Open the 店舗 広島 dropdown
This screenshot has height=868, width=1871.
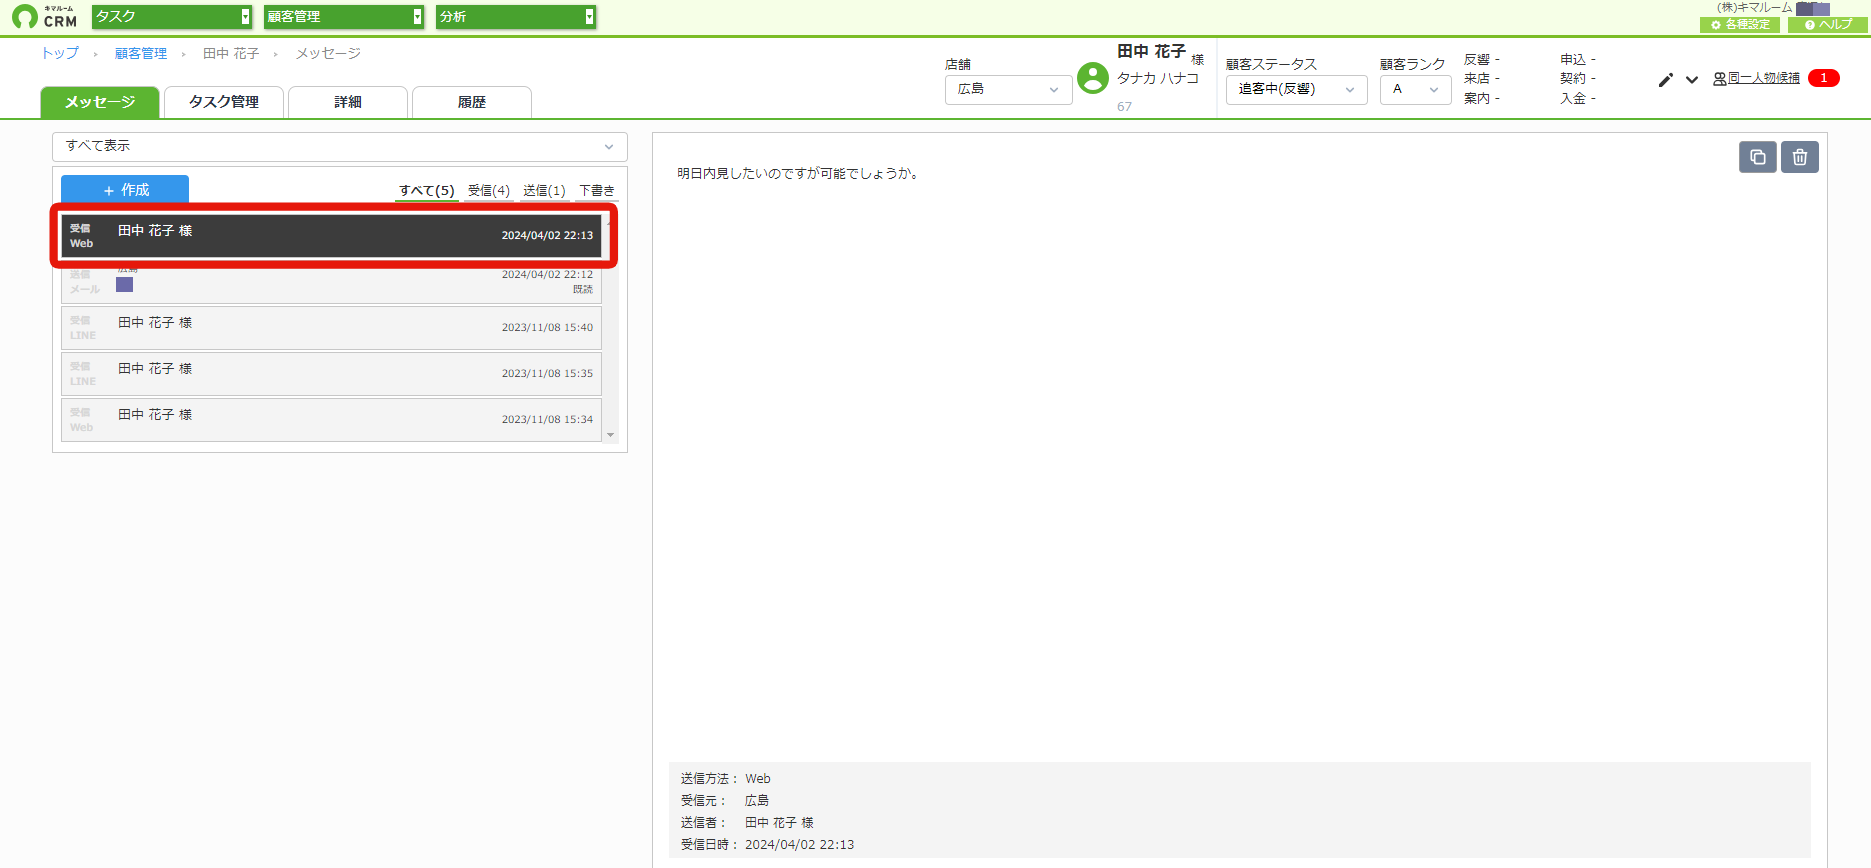[x=1008, y=90]
